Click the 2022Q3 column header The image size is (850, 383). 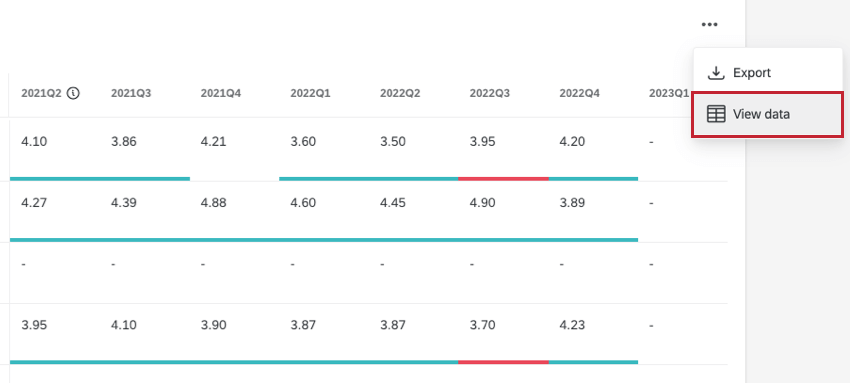coord(490,93)
